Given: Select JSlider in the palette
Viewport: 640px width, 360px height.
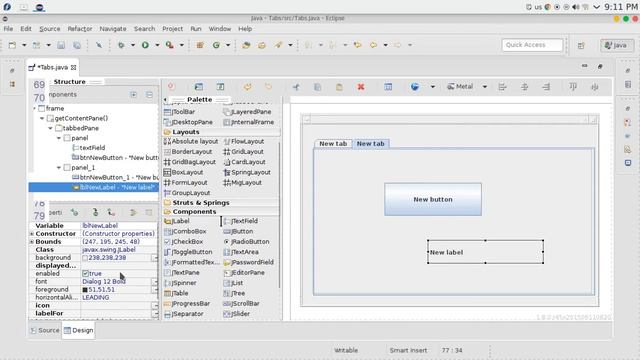Looking at the screenshot, I should [x=237, y=314].
